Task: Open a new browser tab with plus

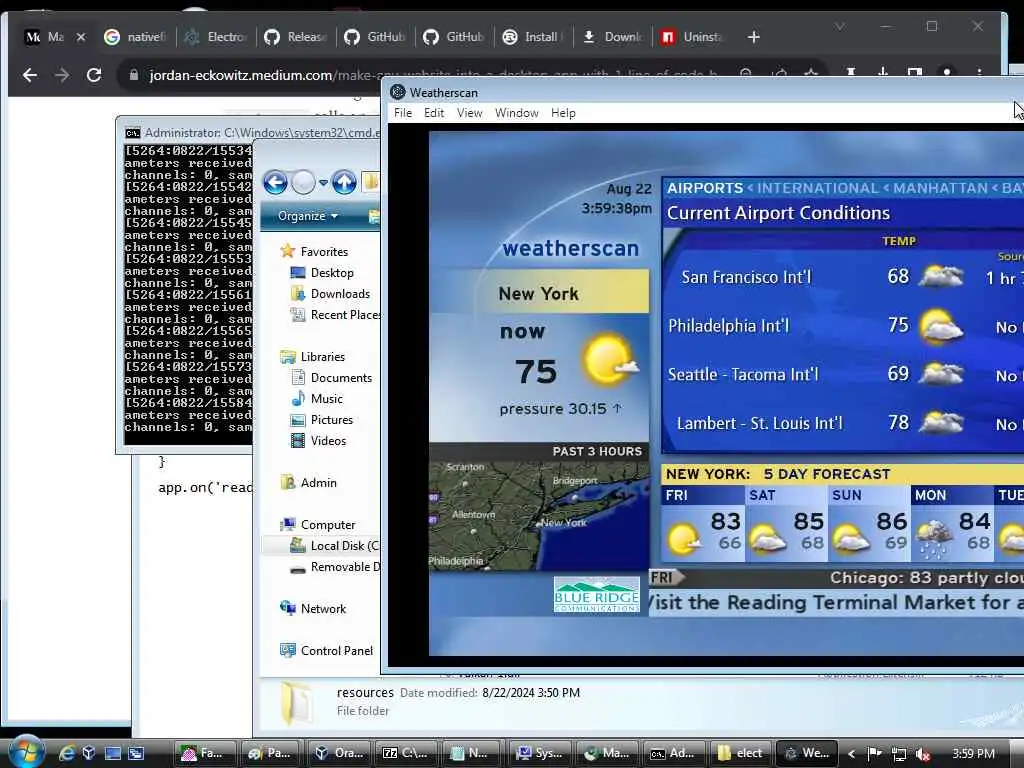Action: coord(754,37)
